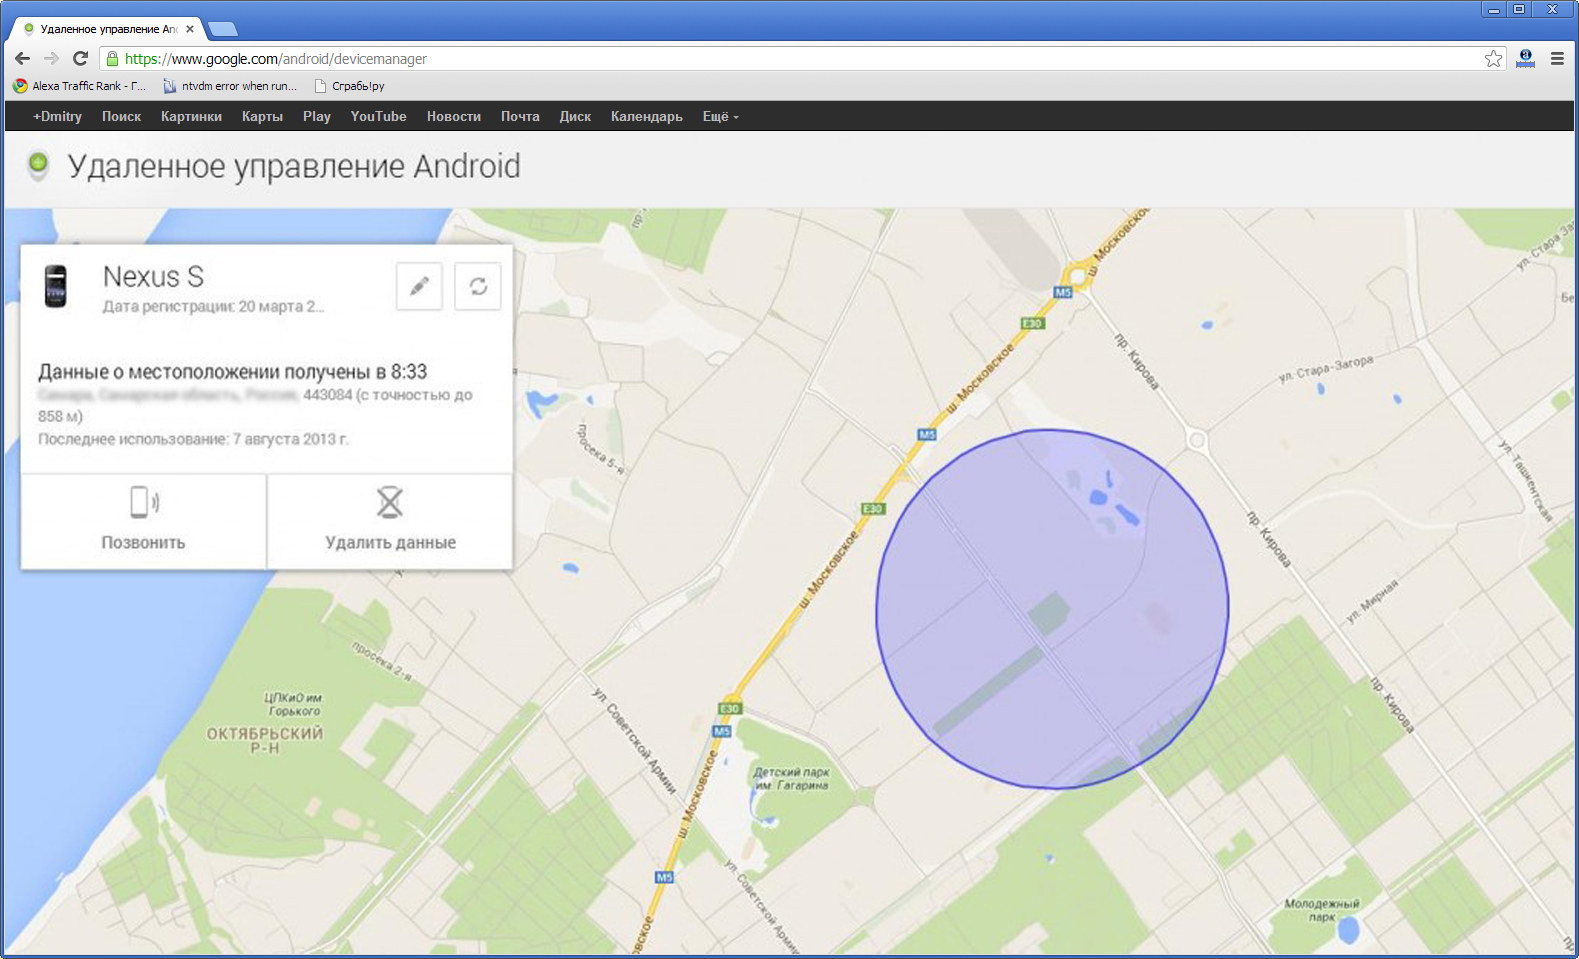Click the green padlock security icon
This screenshot has width=1579, height=959.
click(x=112, y=59)
